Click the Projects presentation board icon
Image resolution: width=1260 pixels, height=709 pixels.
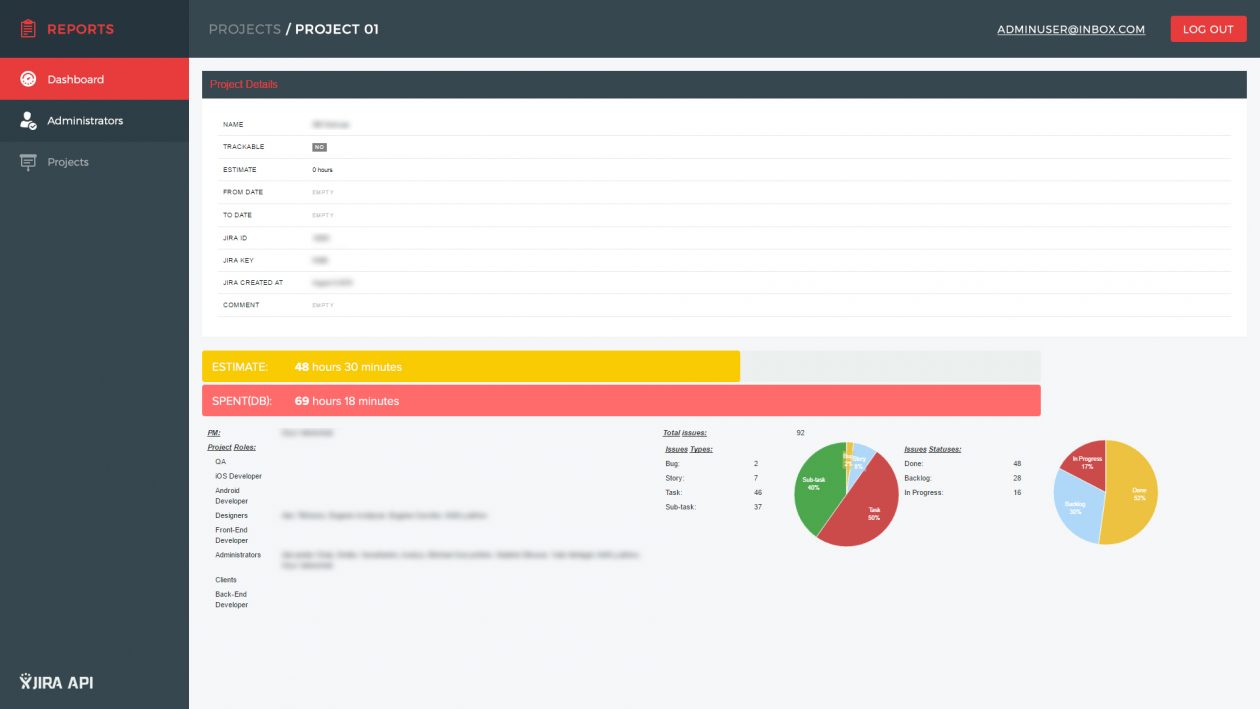28,162
